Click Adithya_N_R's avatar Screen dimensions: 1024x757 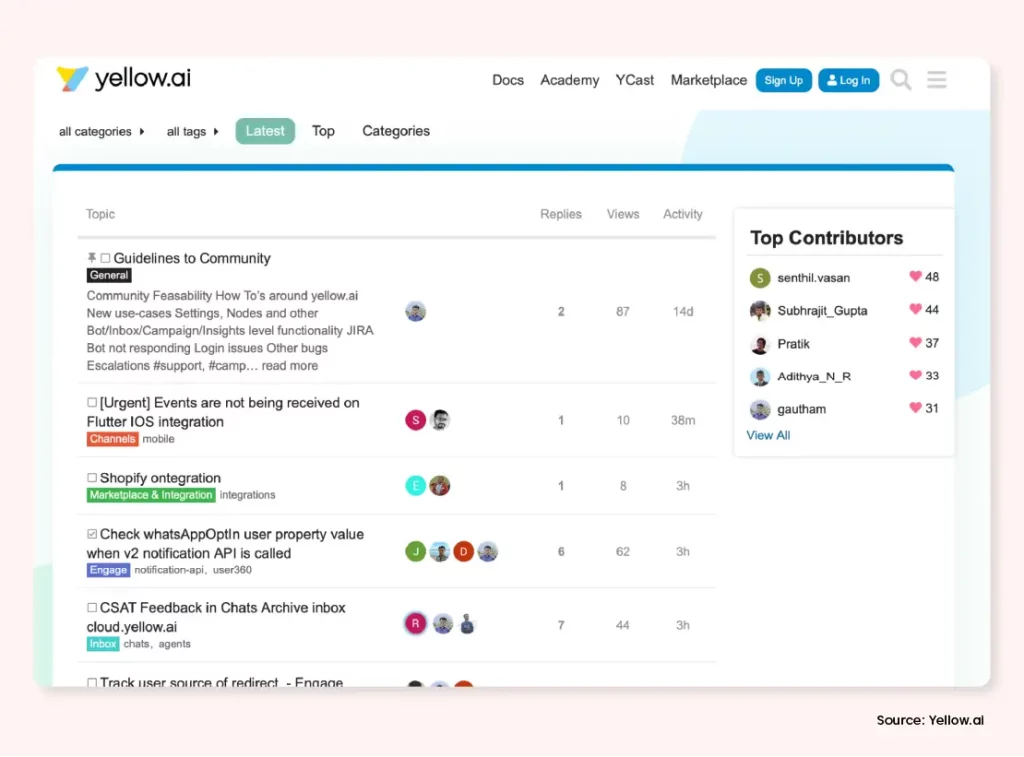click(760, 376)
